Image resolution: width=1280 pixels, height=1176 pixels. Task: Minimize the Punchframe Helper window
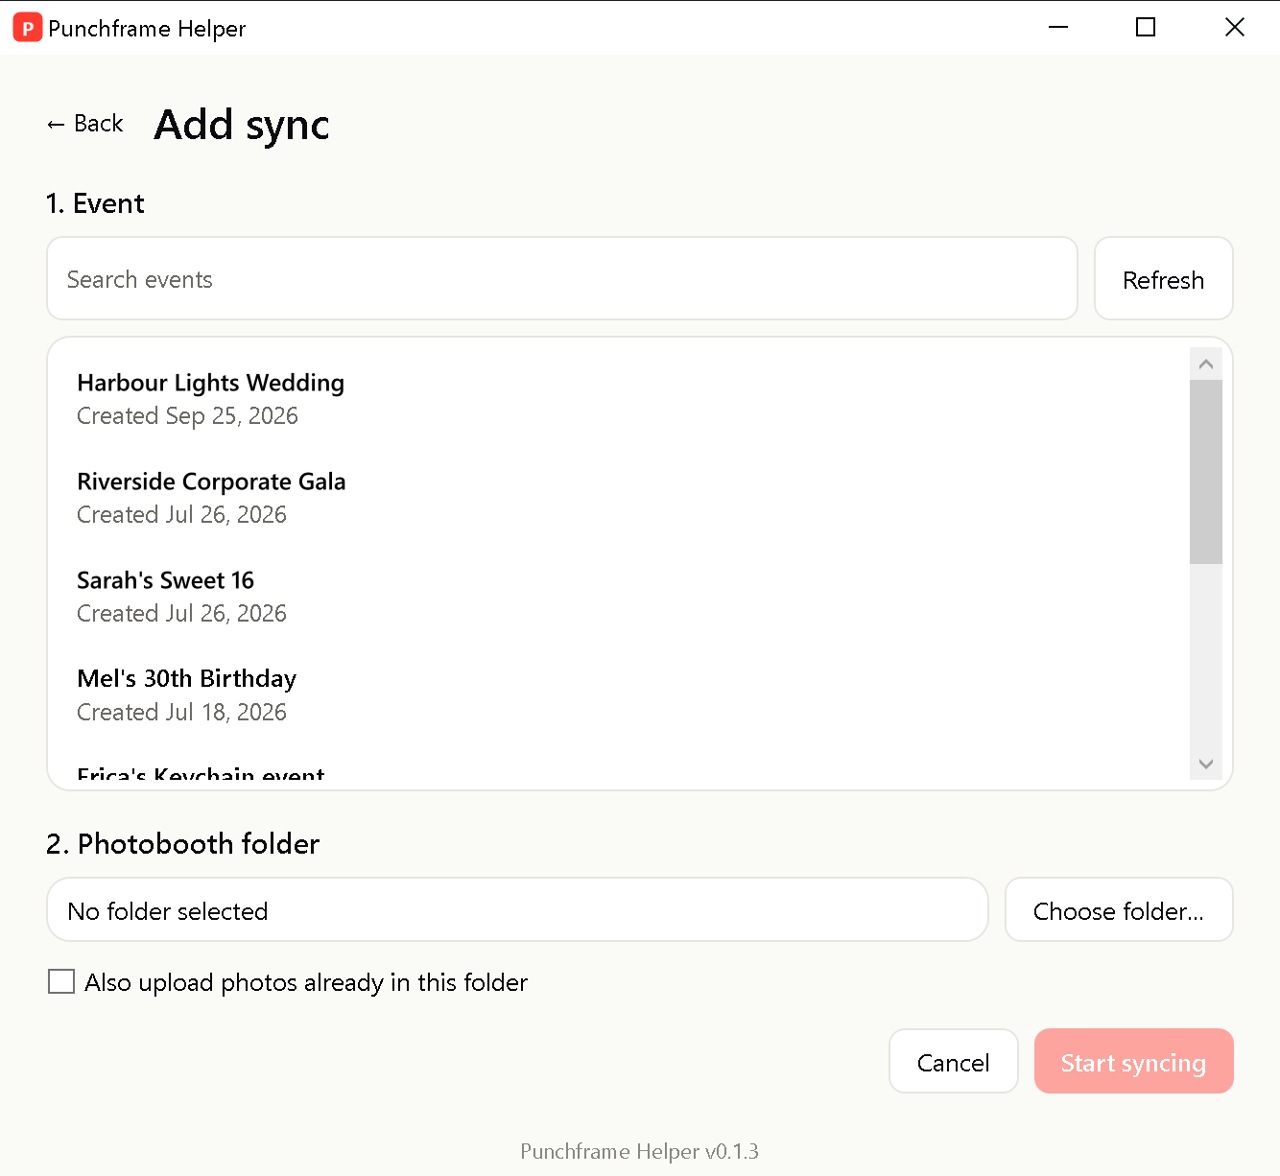(x=1058, y=27)
